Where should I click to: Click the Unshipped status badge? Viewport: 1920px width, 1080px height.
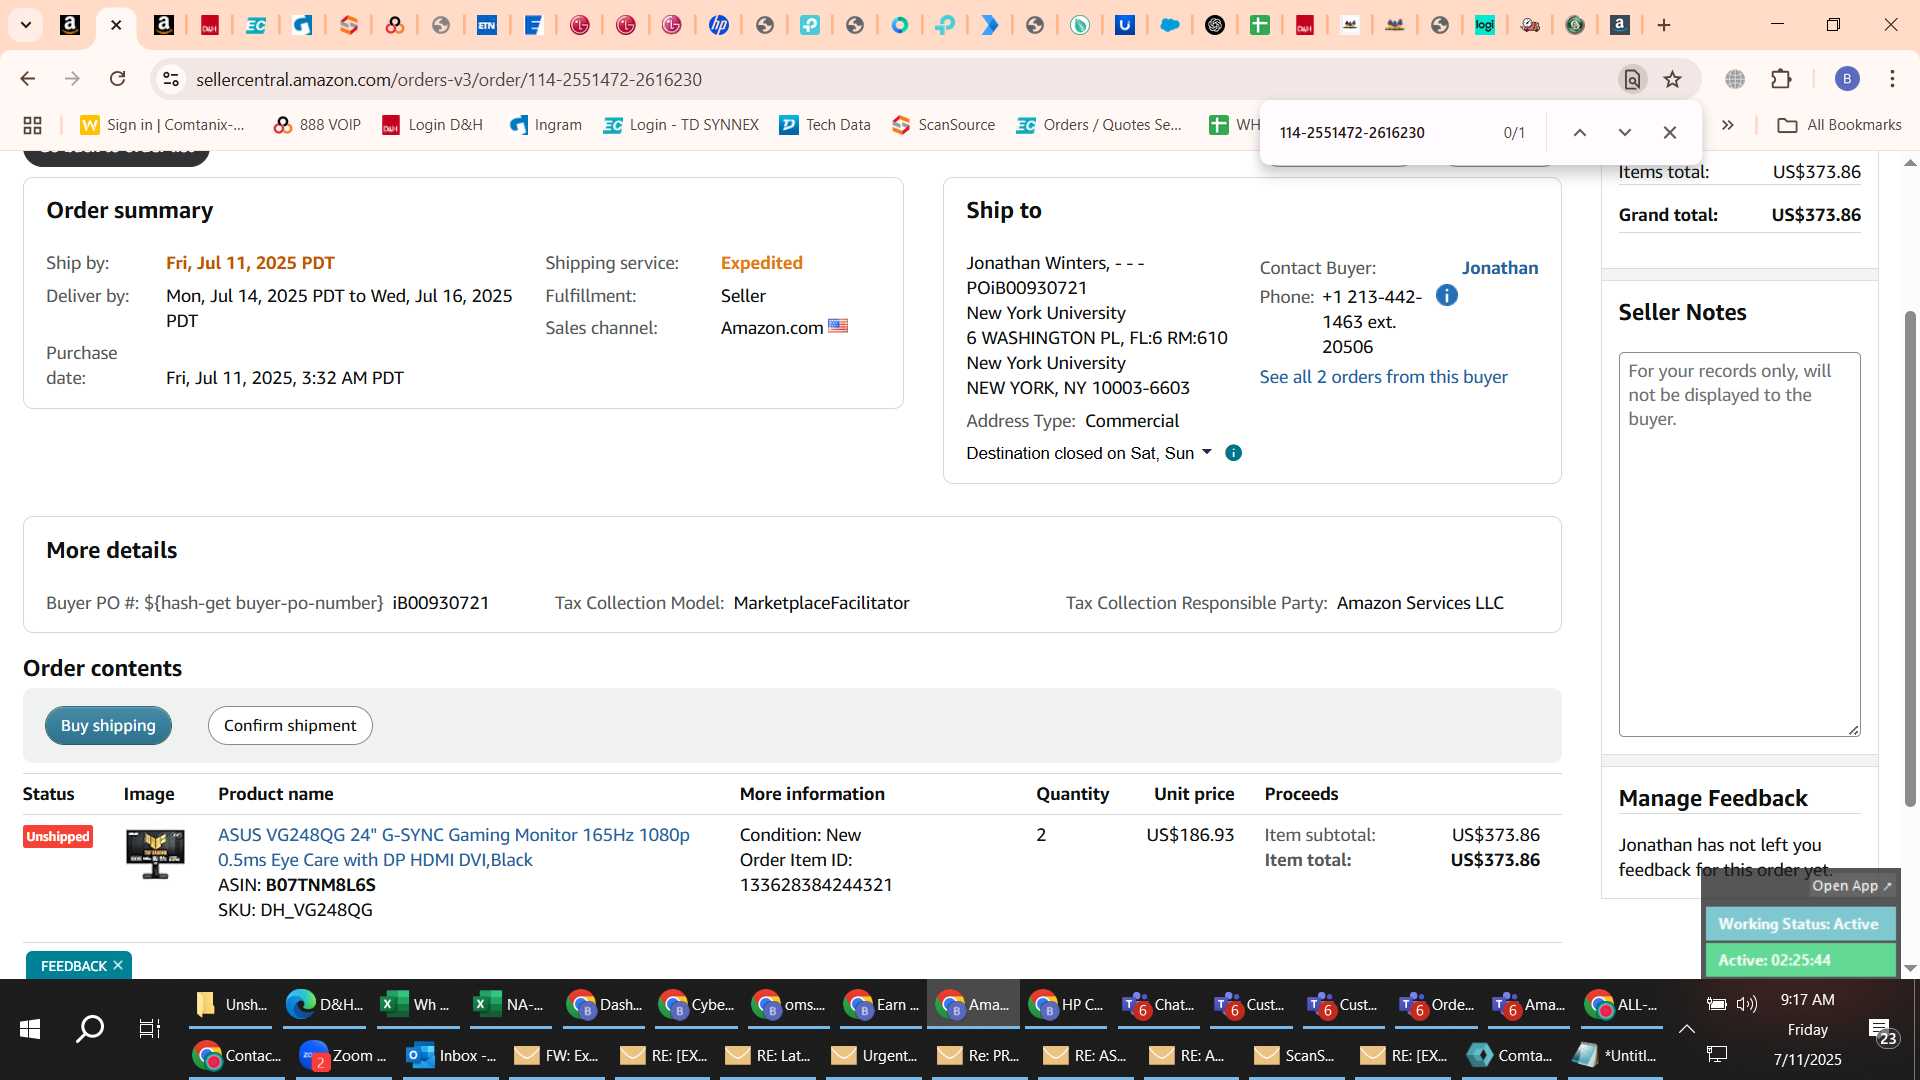[x=58, y=836]
